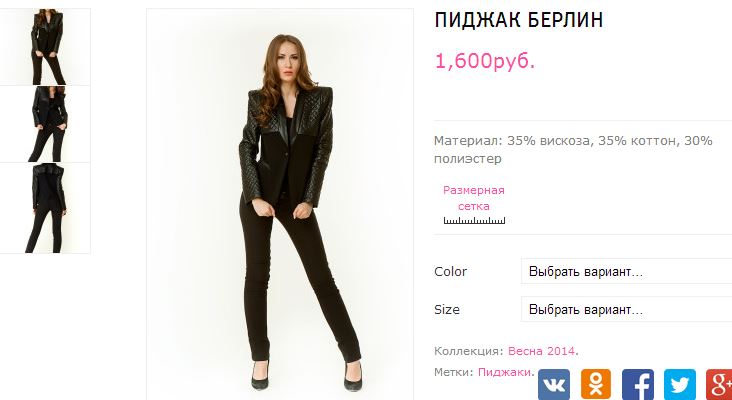Screen dimensions: 732x400
Task: Open the Color variant dropdown
Action: click(626, 271)
